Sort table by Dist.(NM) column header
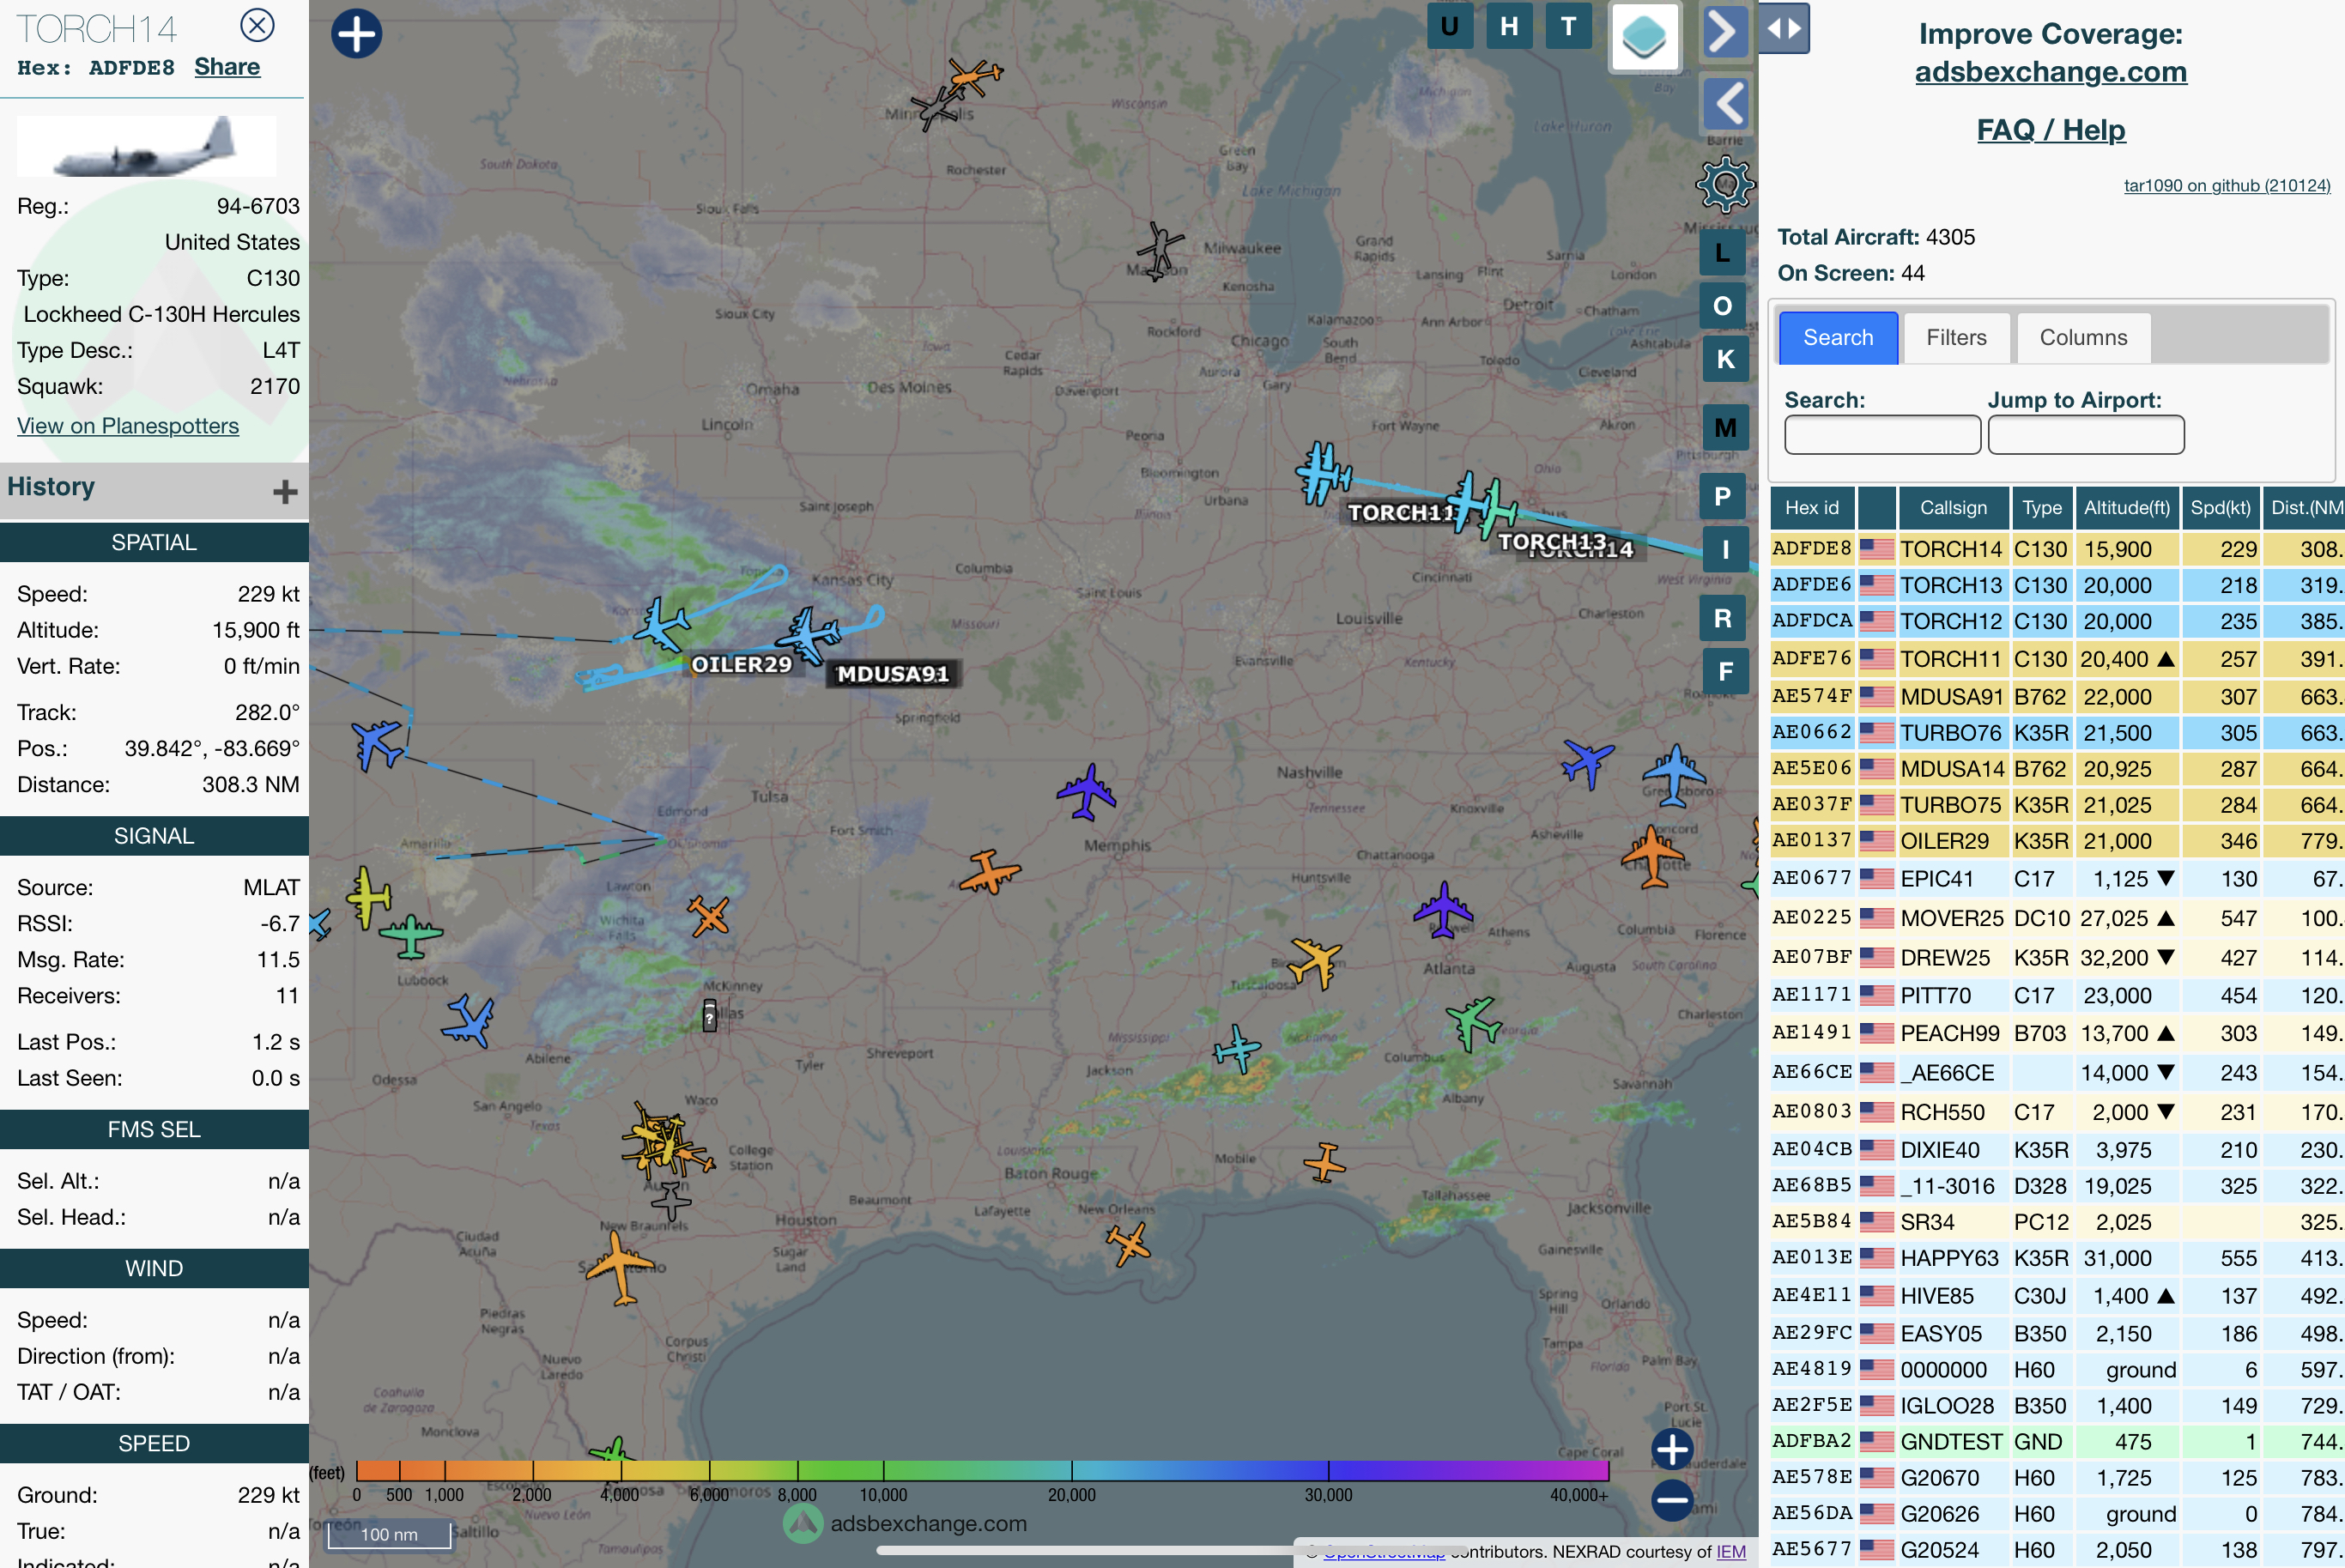This screenshot has height=1568, width=2345. [x=2304, y=508]
